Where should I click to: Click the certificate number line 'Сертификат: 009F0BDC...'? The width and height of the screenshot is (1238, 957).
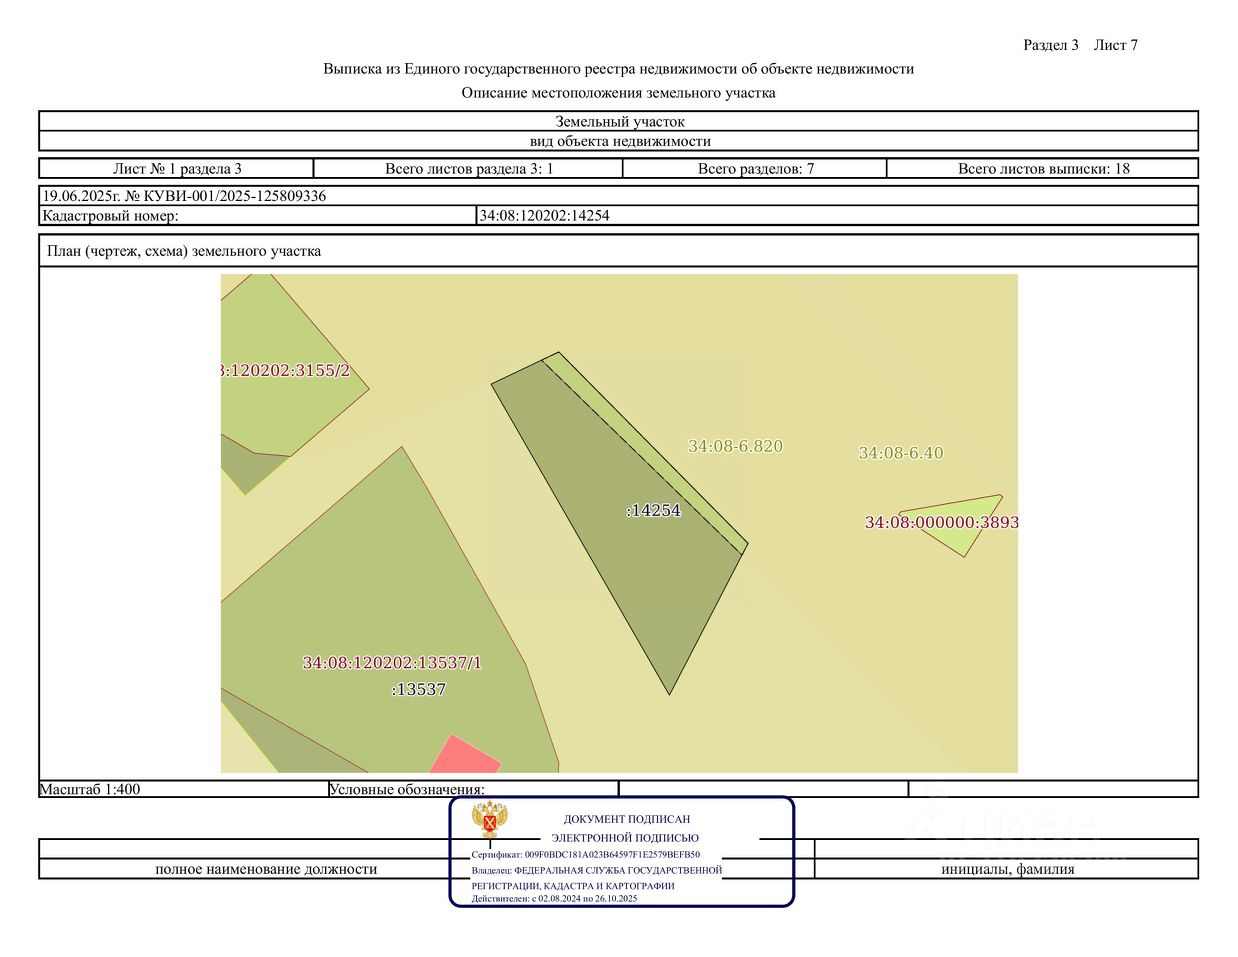pos(586,855)
